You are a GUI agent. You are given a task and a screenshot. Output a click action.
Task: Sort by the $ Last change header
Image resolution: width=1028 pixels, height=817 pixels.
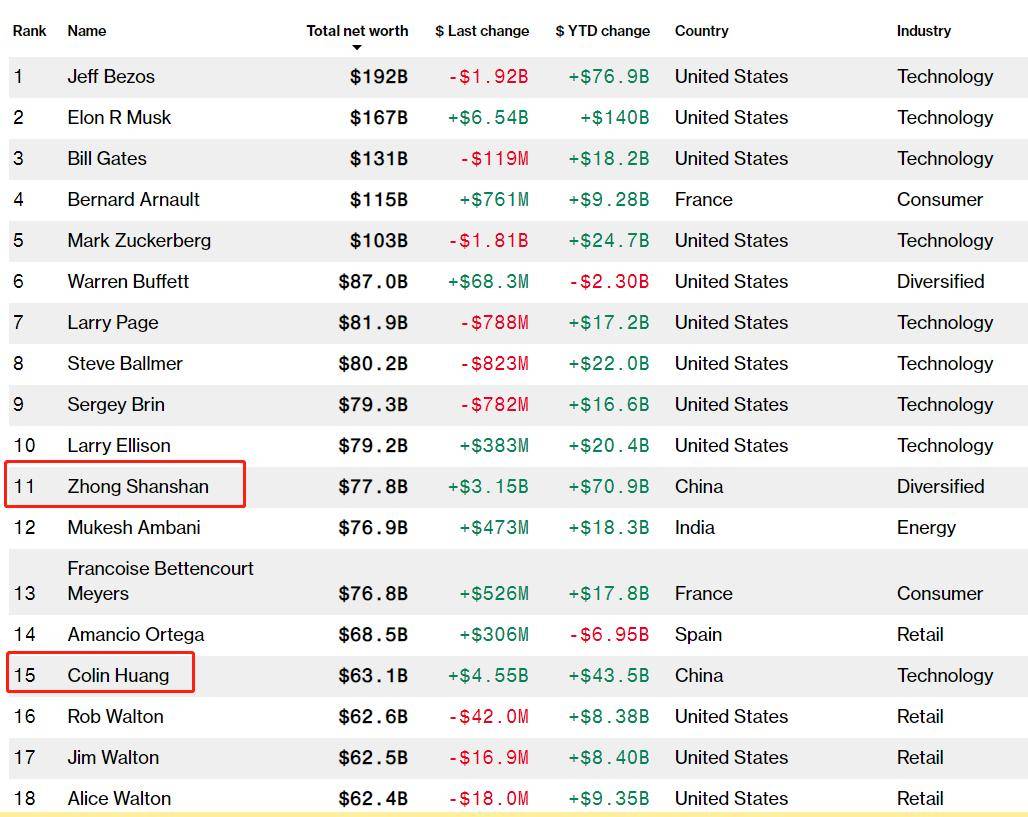coord(482,31)
